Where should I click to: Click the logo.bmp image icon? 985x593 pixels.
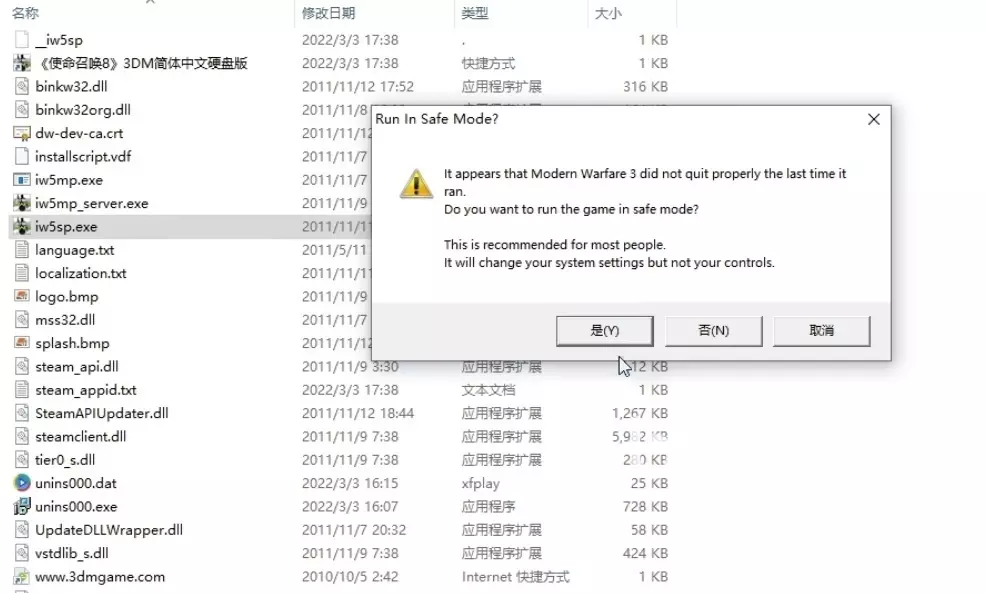click(22, 296)
